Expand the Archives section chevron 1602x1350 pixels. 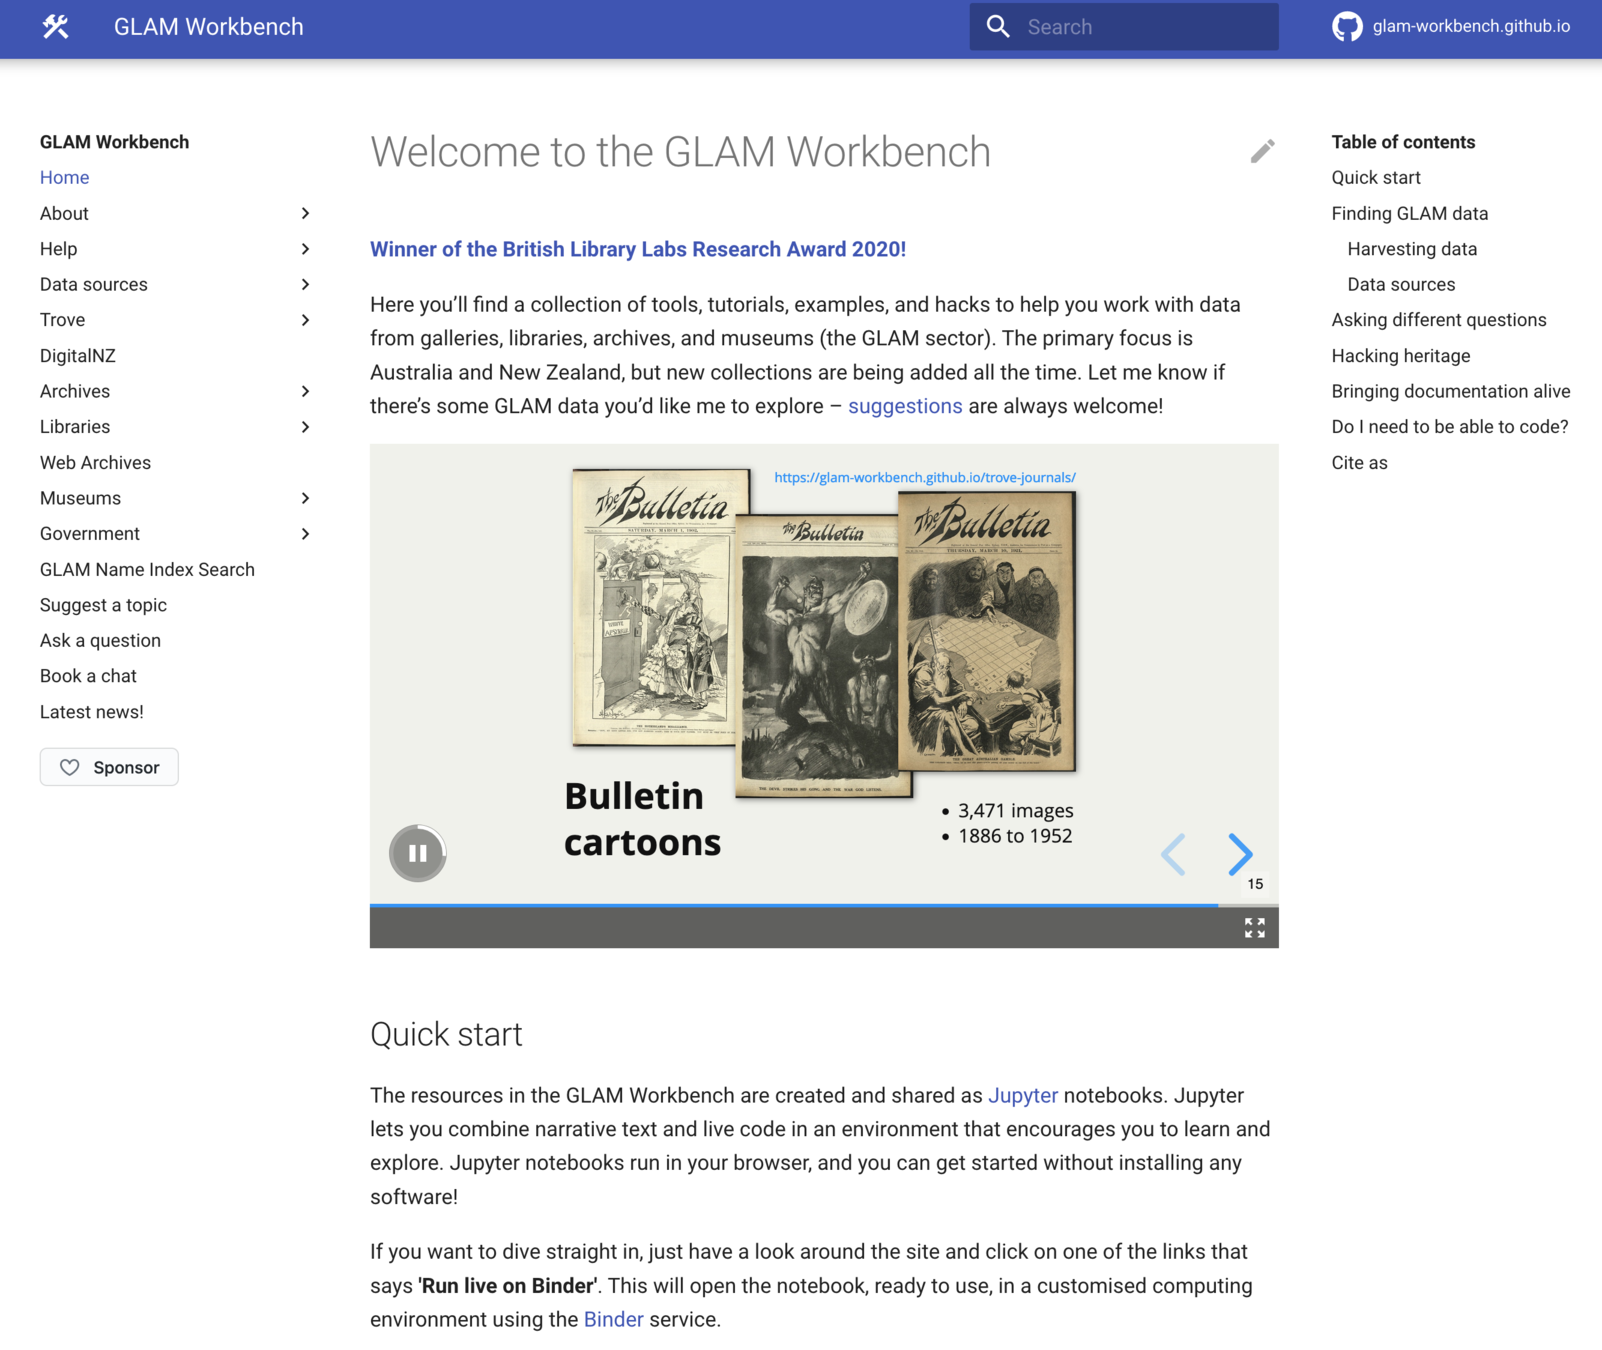(306, 391)
